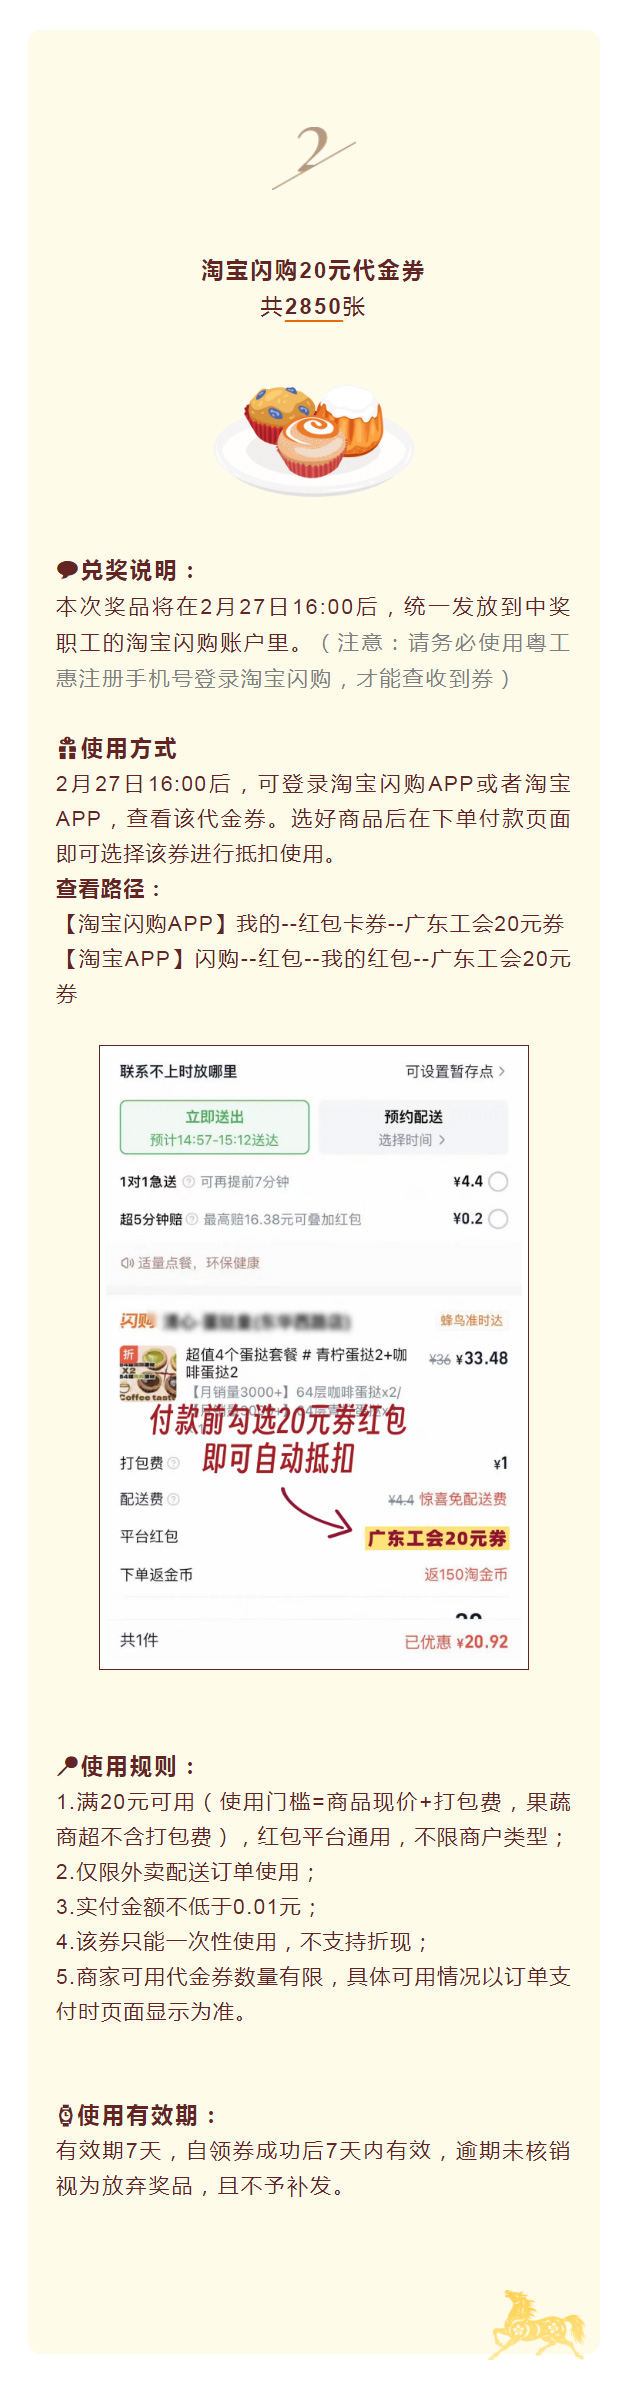Click the 闪购 store header label

click(x=137, y=1321)
